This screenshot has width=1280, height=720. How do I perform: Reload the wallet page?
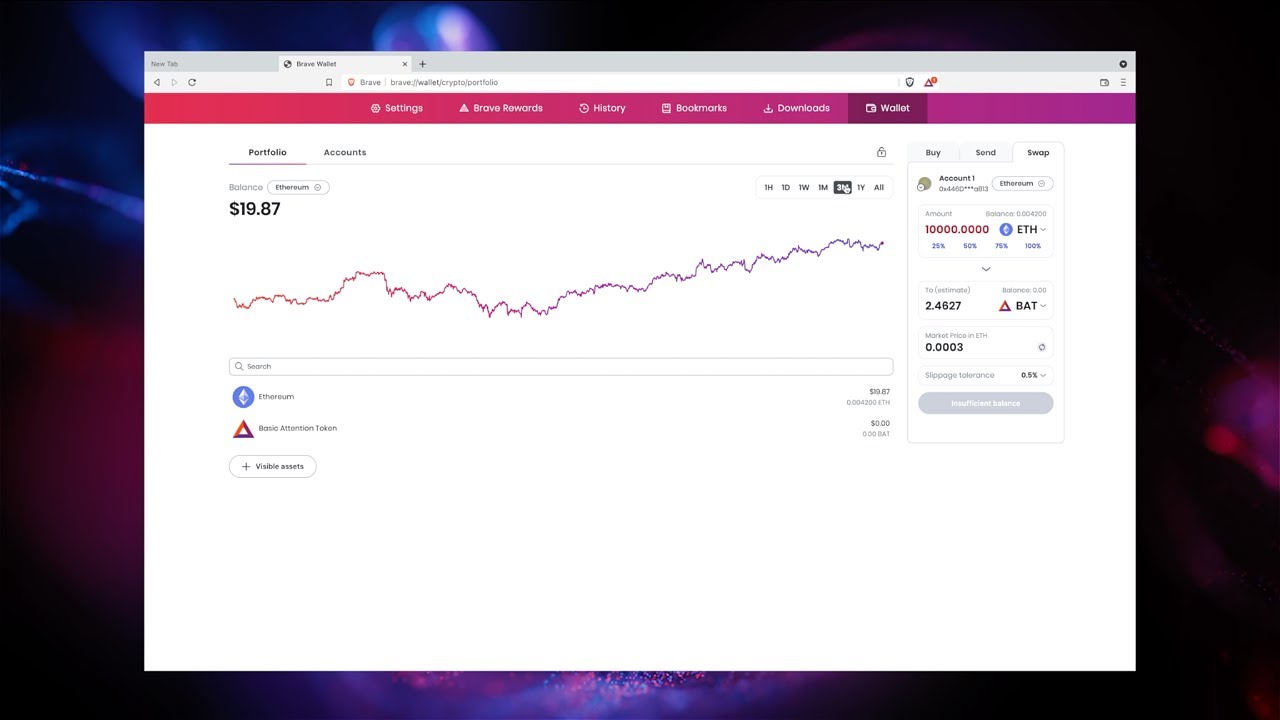[x=192, y=82]
